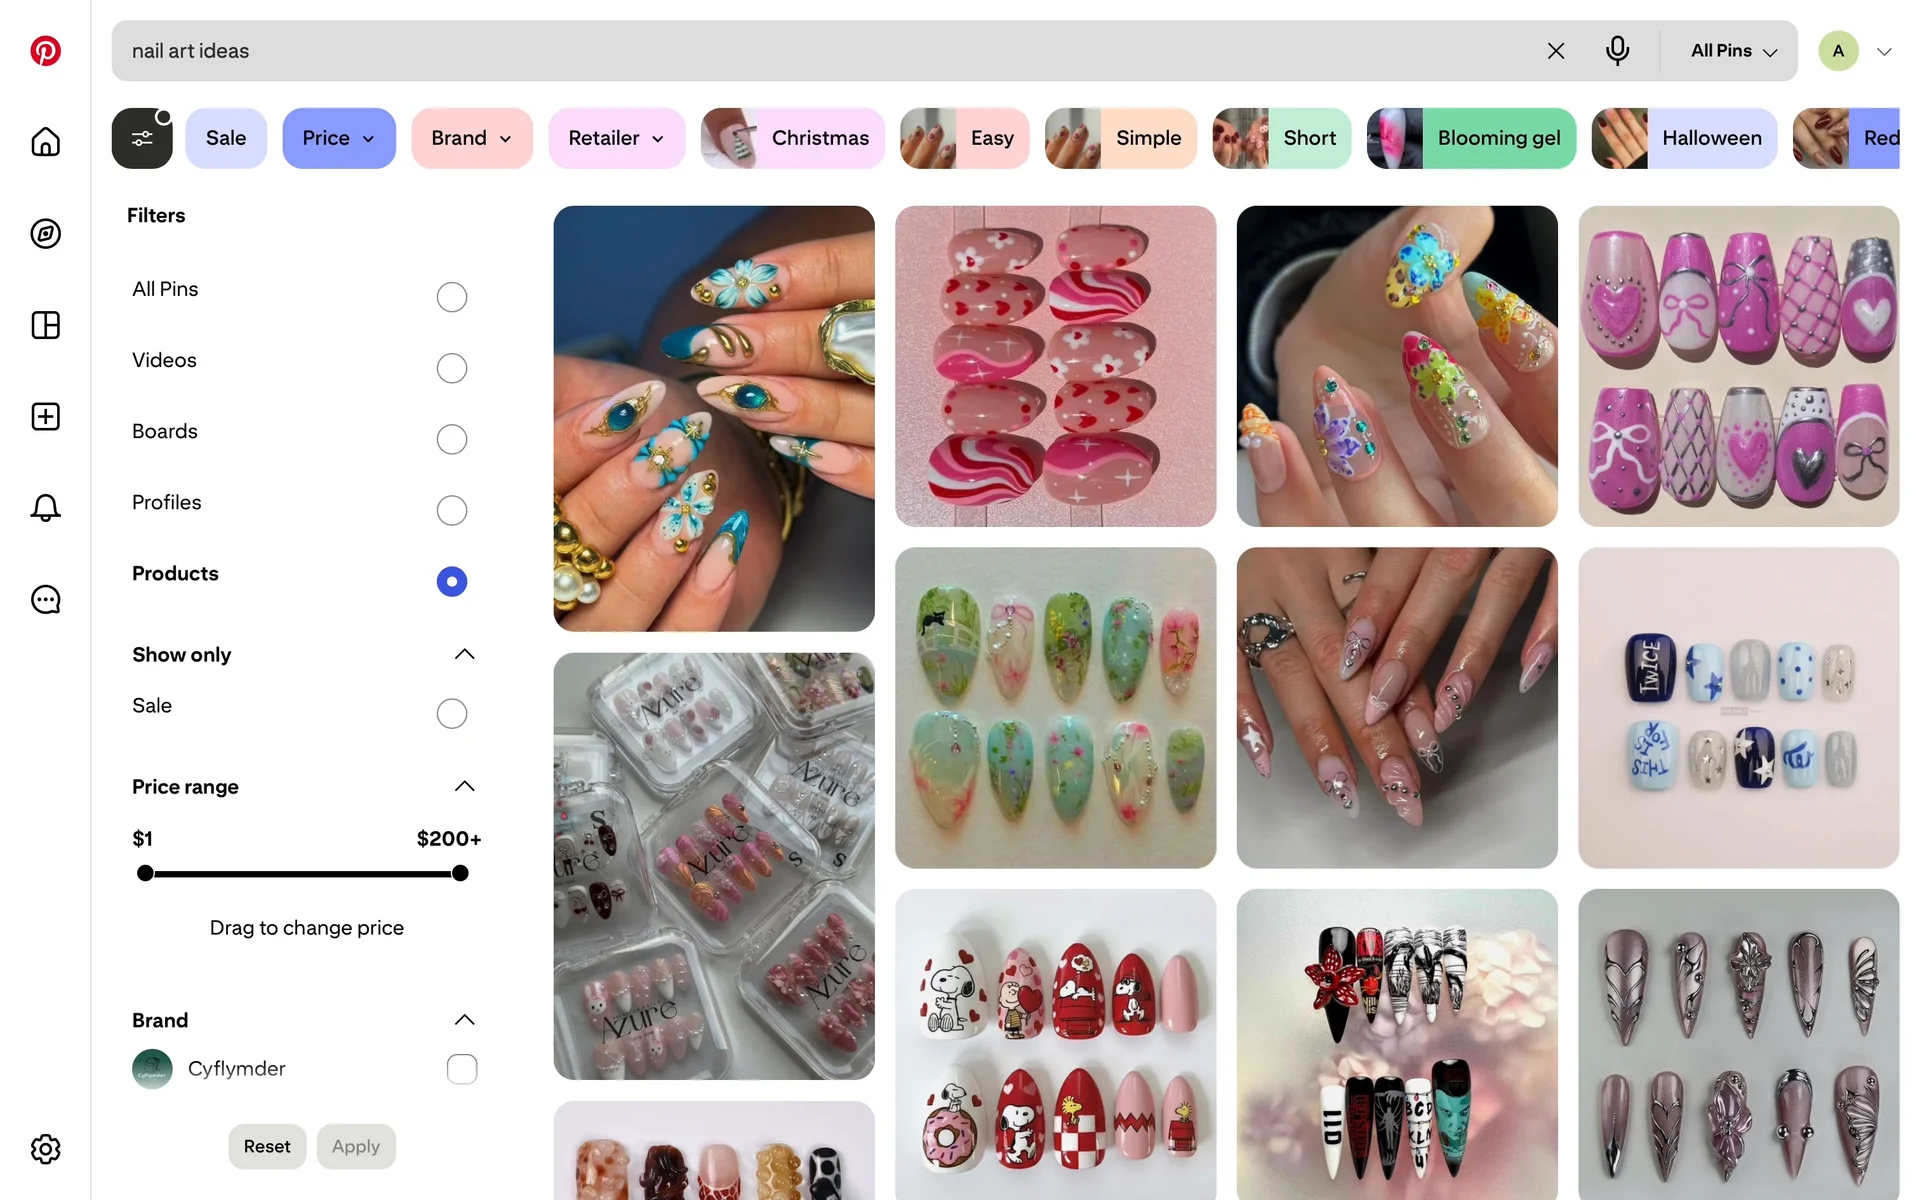
Task: Open the Pinterest home logo
Action: pyautogui.click(x=45, y=51)
